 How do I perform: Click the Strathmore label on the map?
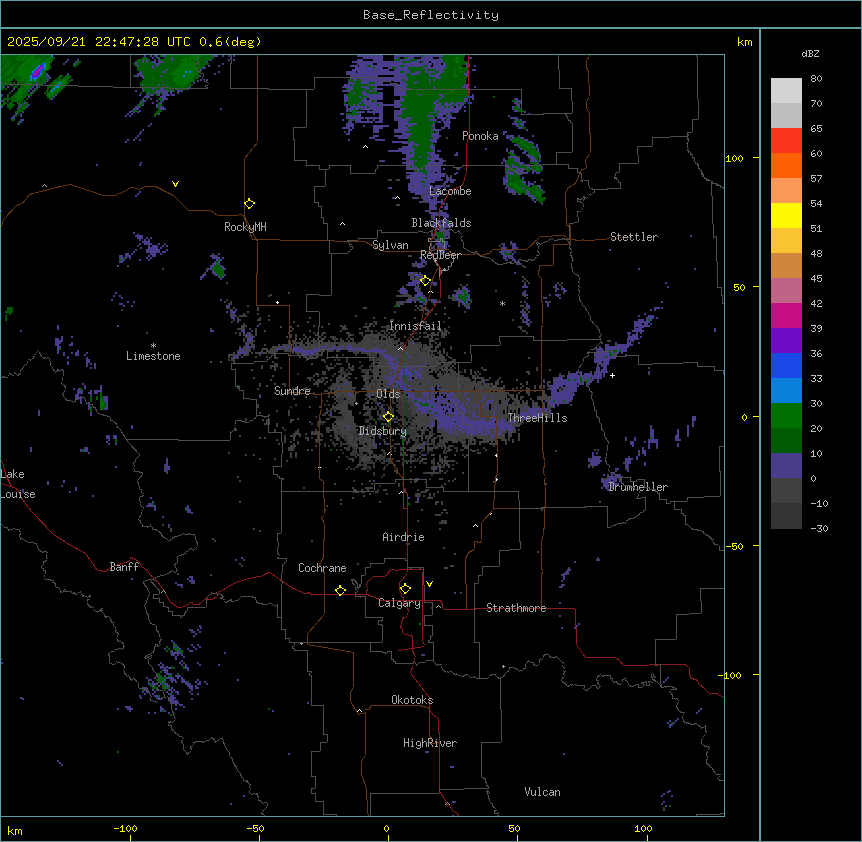516,608
